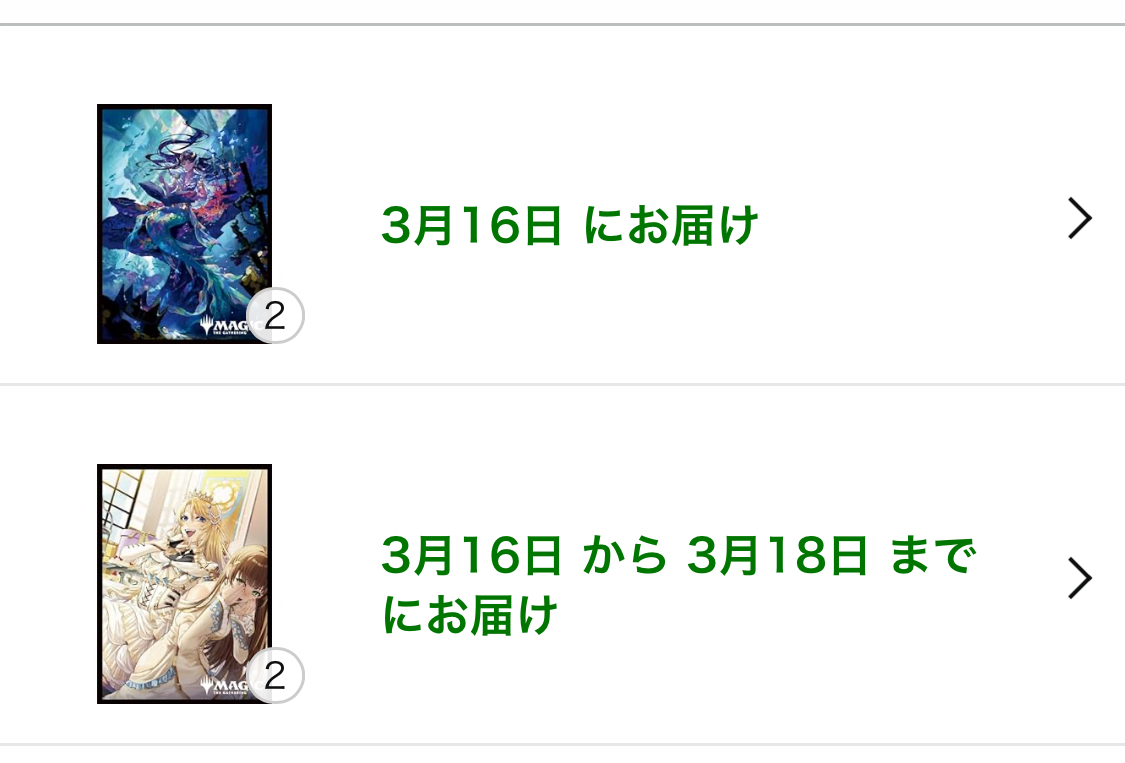
Task: Open the blue mermaid card sleeve thumbnail
Action: (x=184, y=224)
